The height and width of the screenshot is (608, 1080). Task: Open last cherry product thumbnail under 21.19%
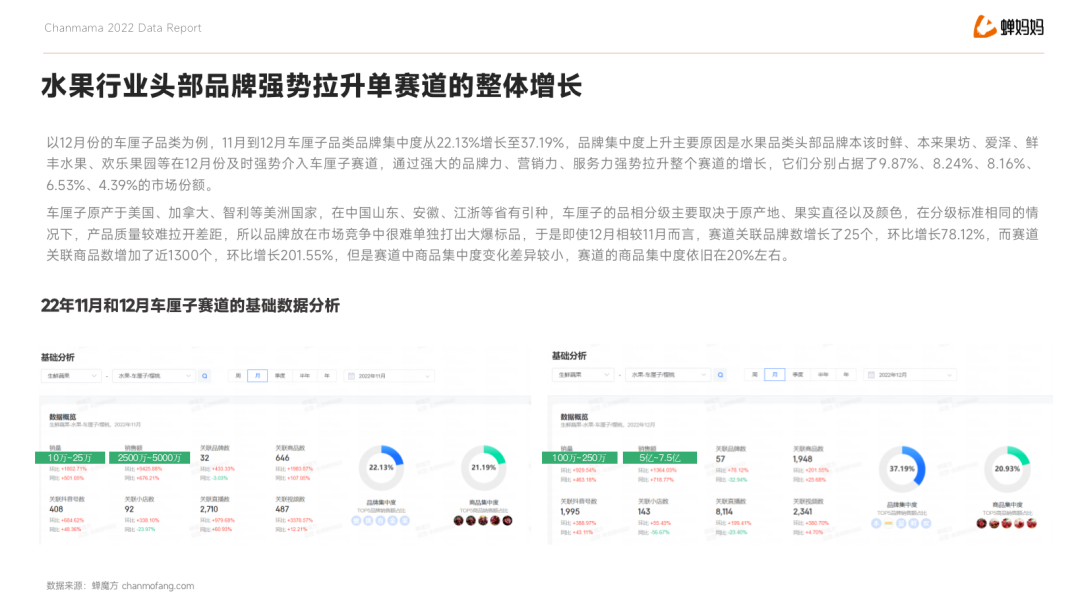point(508,521)
